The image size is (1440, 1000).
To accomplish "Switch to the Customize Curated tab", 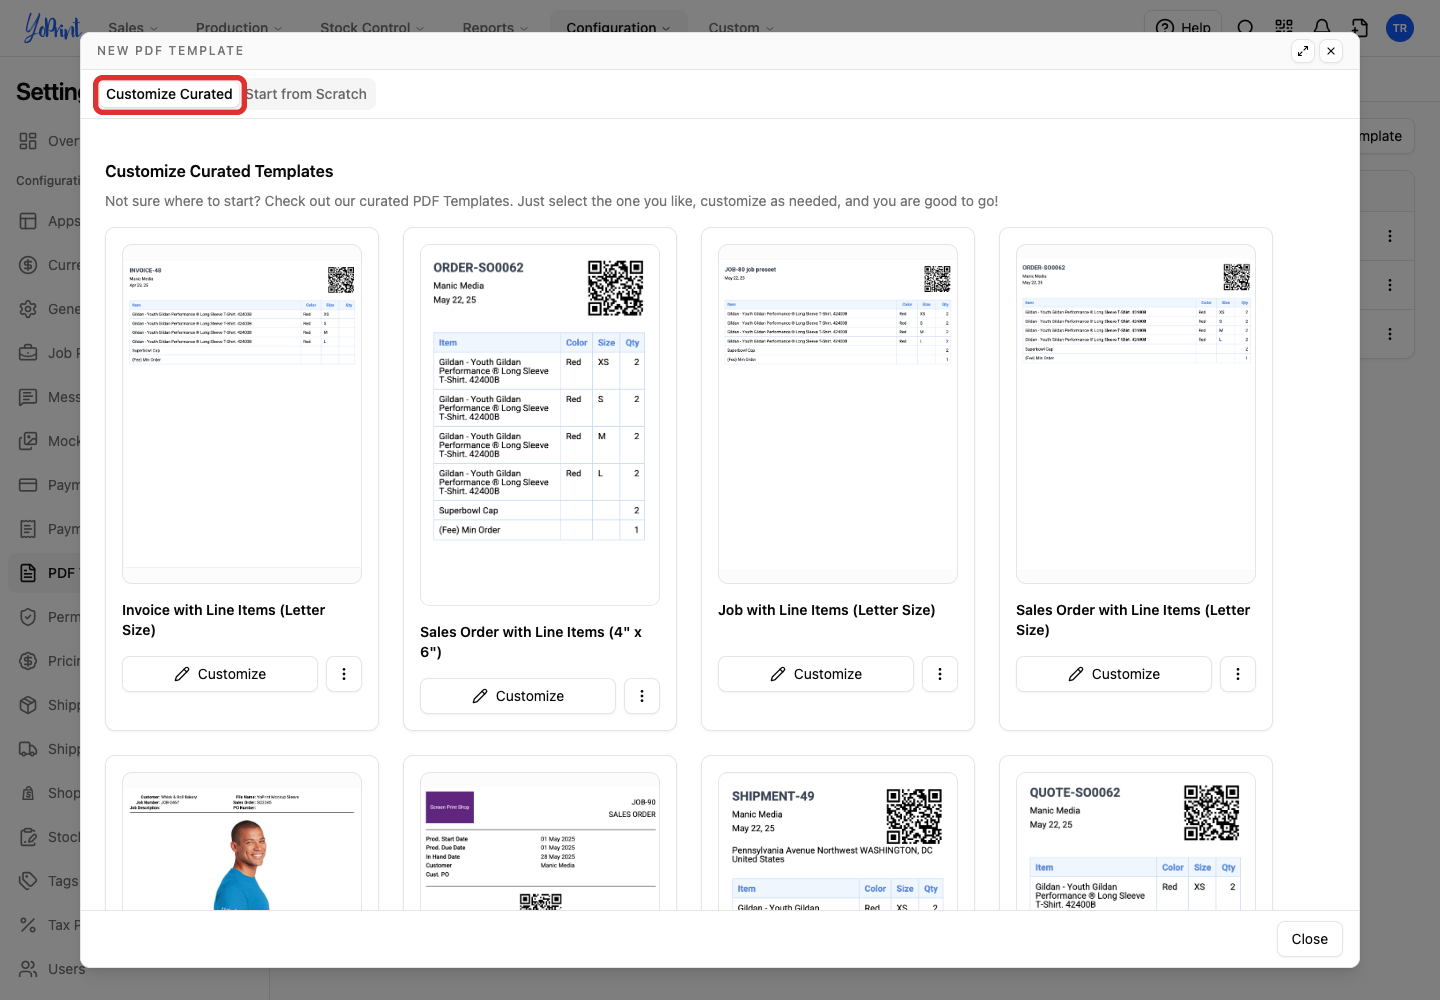I will [x=170, y=94].
